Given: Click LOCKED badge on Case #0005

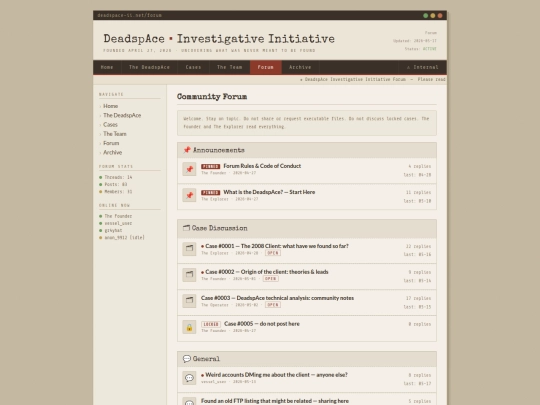Looking at the screenshot, I should 211,324.
